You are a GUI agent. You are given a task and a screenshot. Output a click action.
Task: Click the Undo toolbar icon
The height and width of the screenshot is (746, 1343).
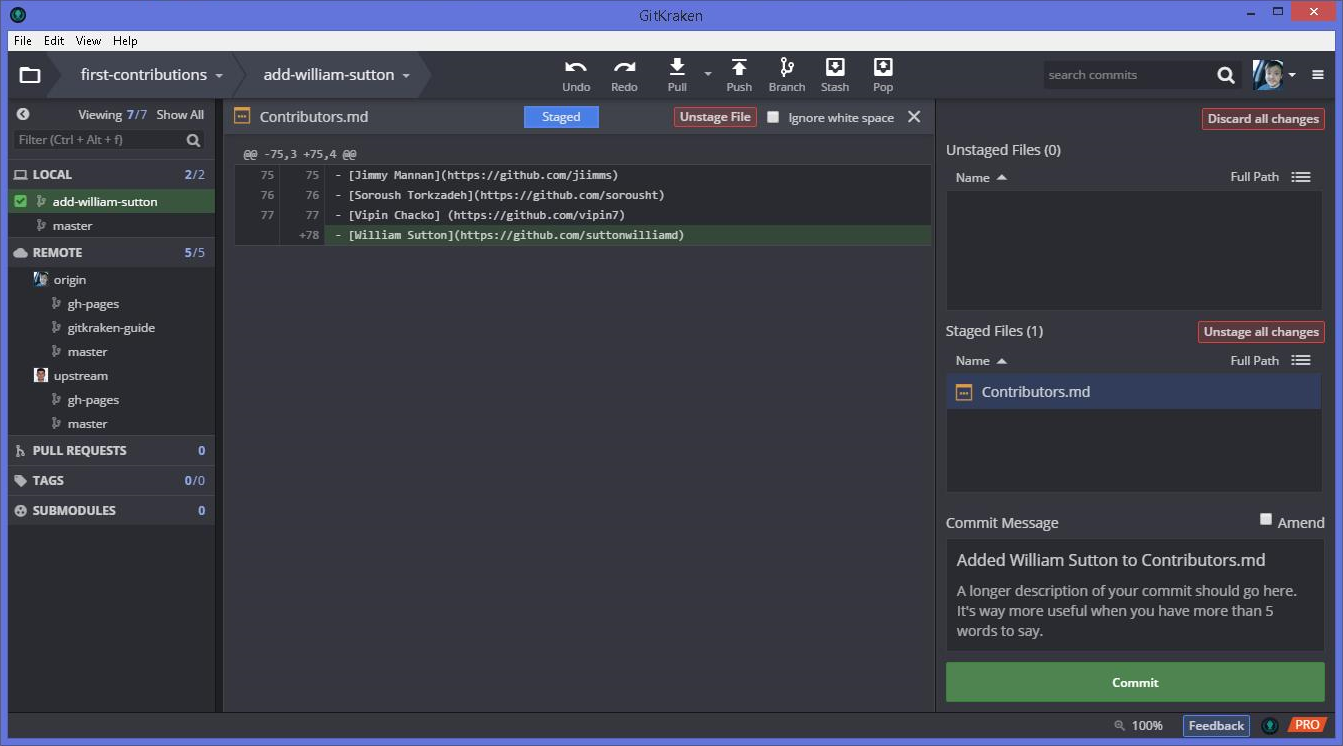[x=576, y=67]
